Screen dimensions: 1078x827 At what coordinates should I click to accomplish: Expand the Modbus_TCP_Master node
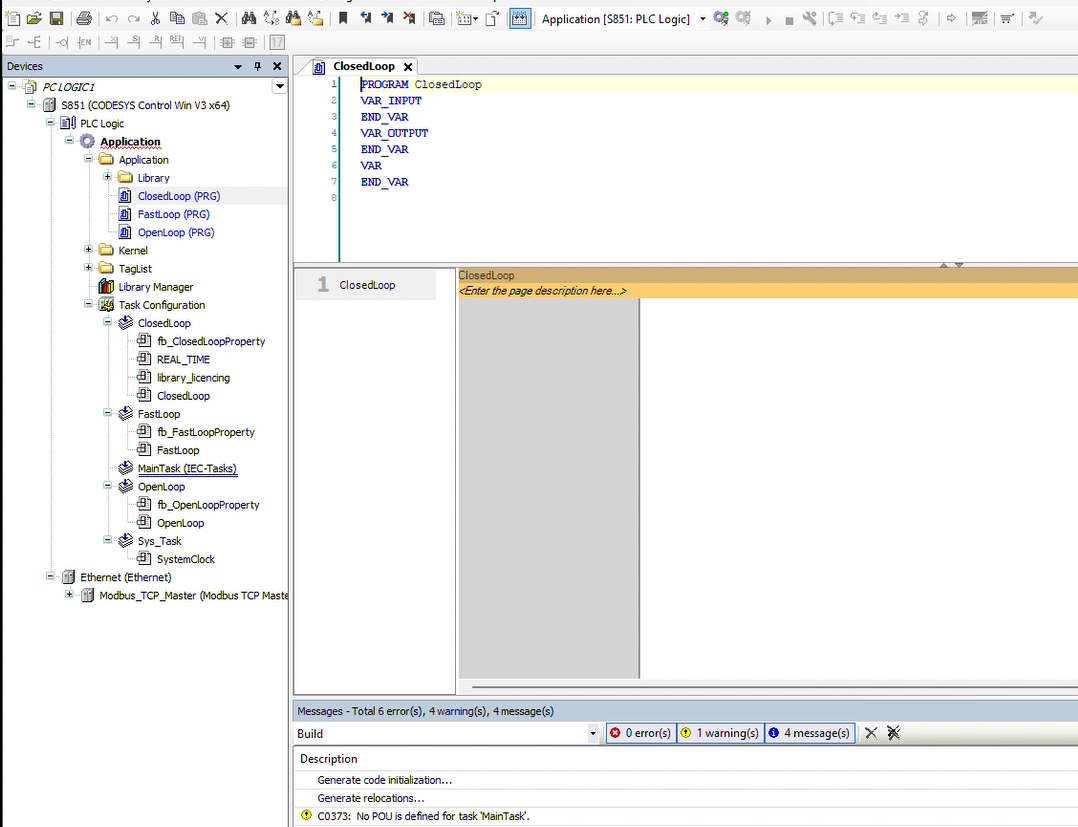tap(69, 595)
